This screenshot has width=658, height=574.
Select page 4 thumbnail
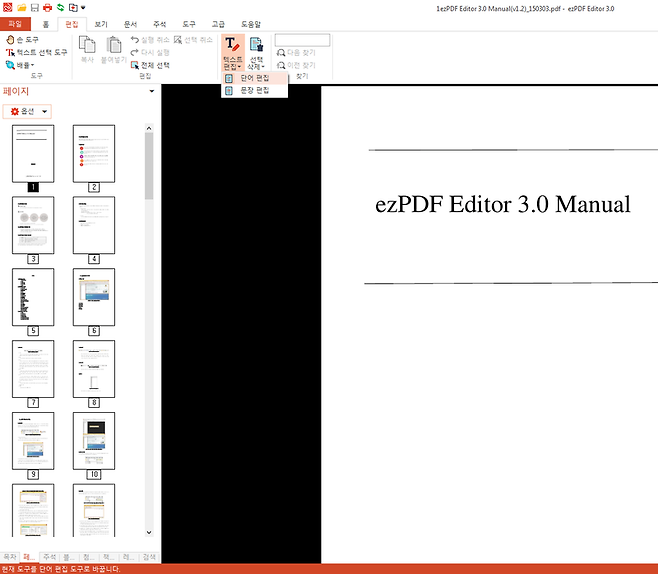tap(94, 225)
